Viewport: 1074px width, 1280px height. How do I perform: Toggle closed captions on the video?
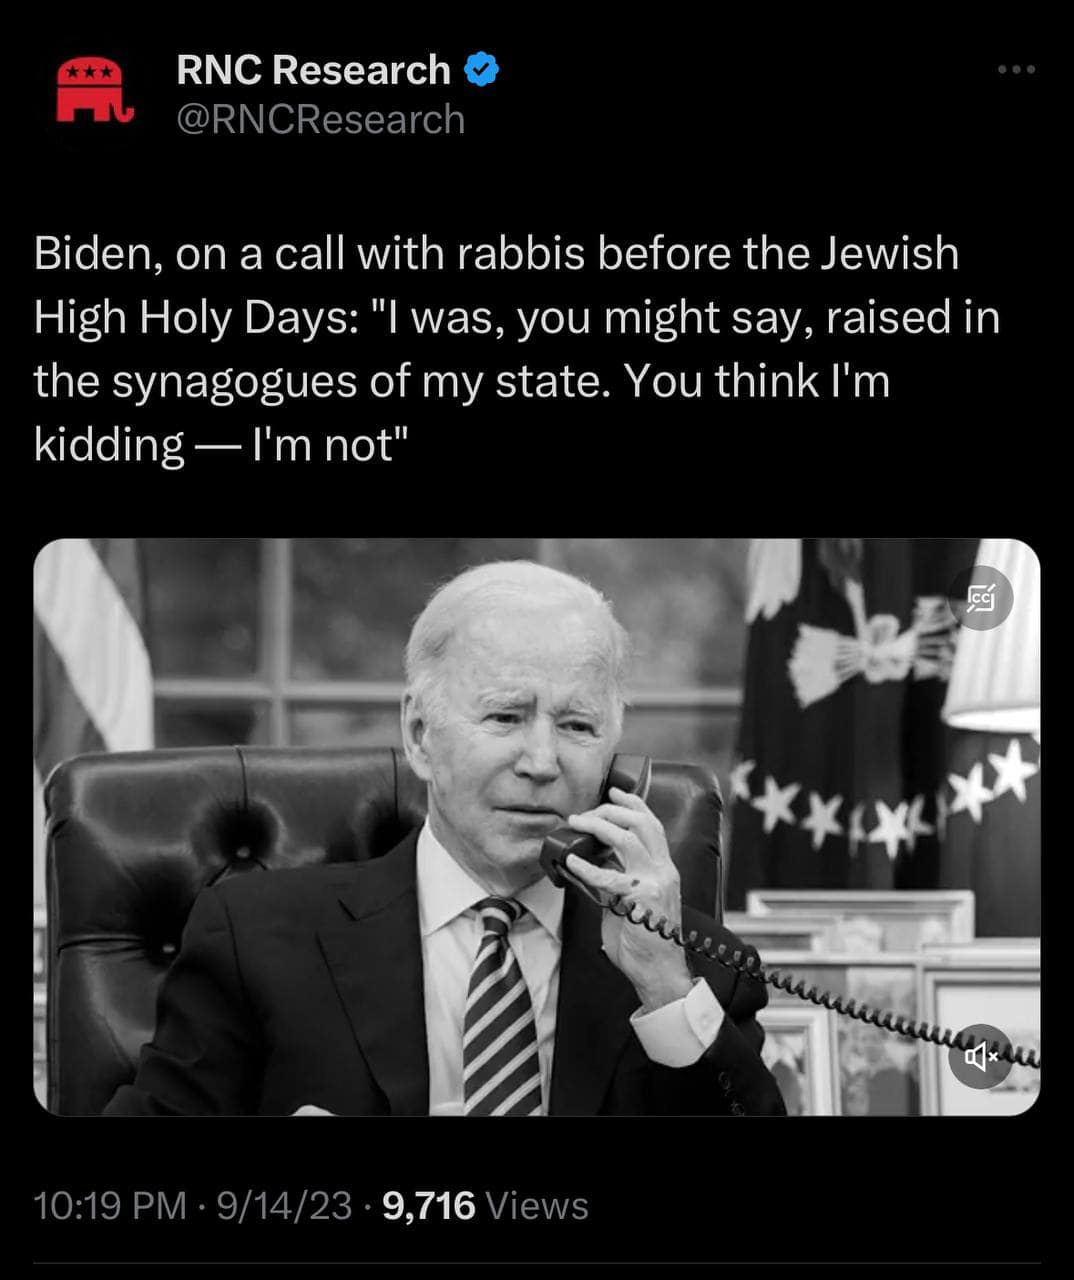980,598
